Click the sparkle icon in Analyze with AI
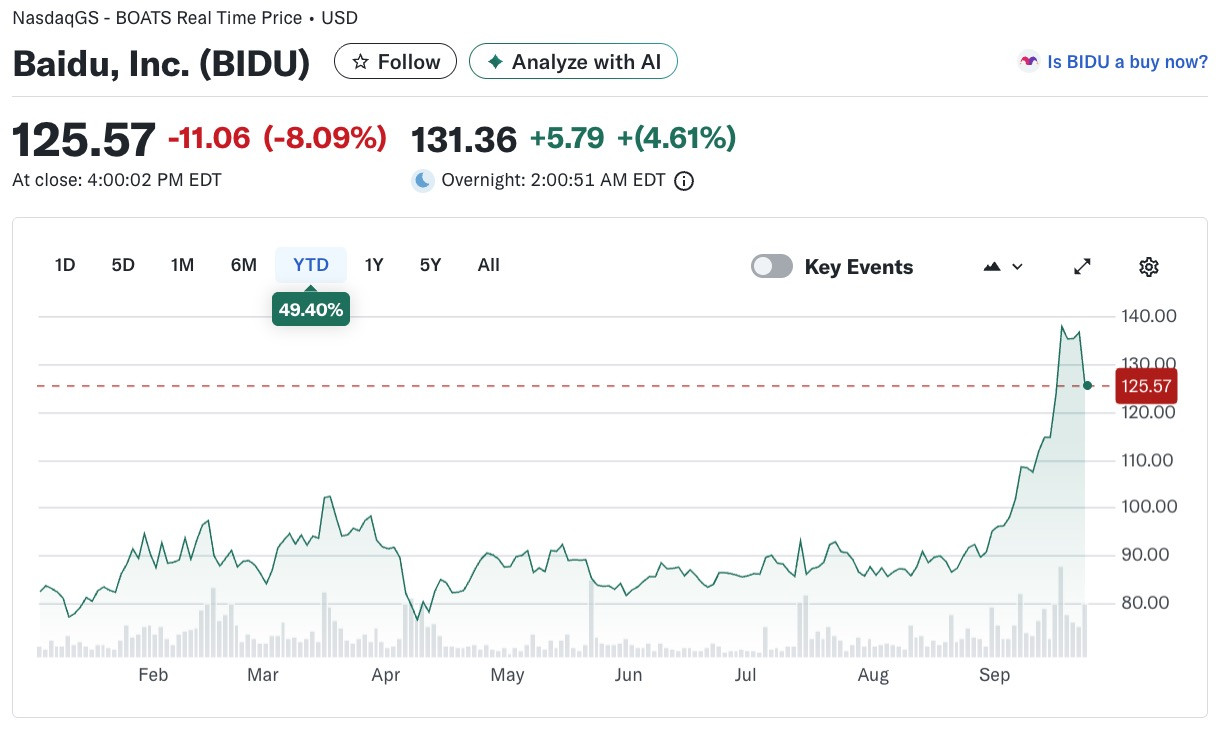1223x730 pixels. pos(495,62)
